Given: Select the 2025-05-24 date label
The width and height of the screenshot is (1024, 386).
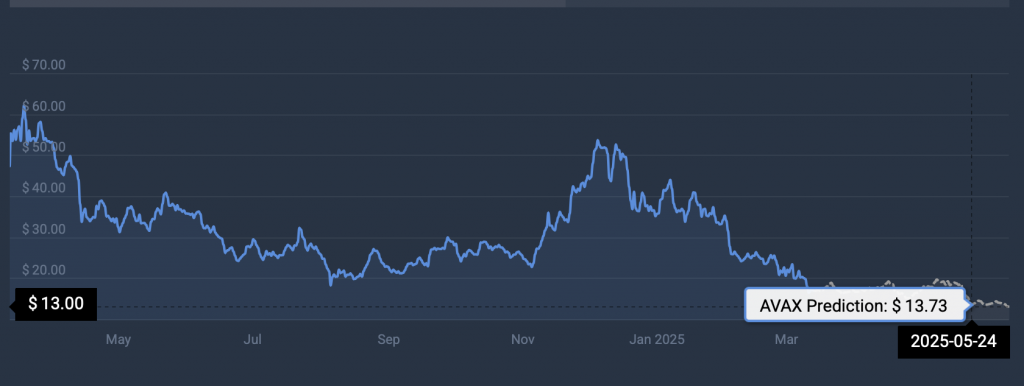Looking at the screenshot, I should coord(953,342).
